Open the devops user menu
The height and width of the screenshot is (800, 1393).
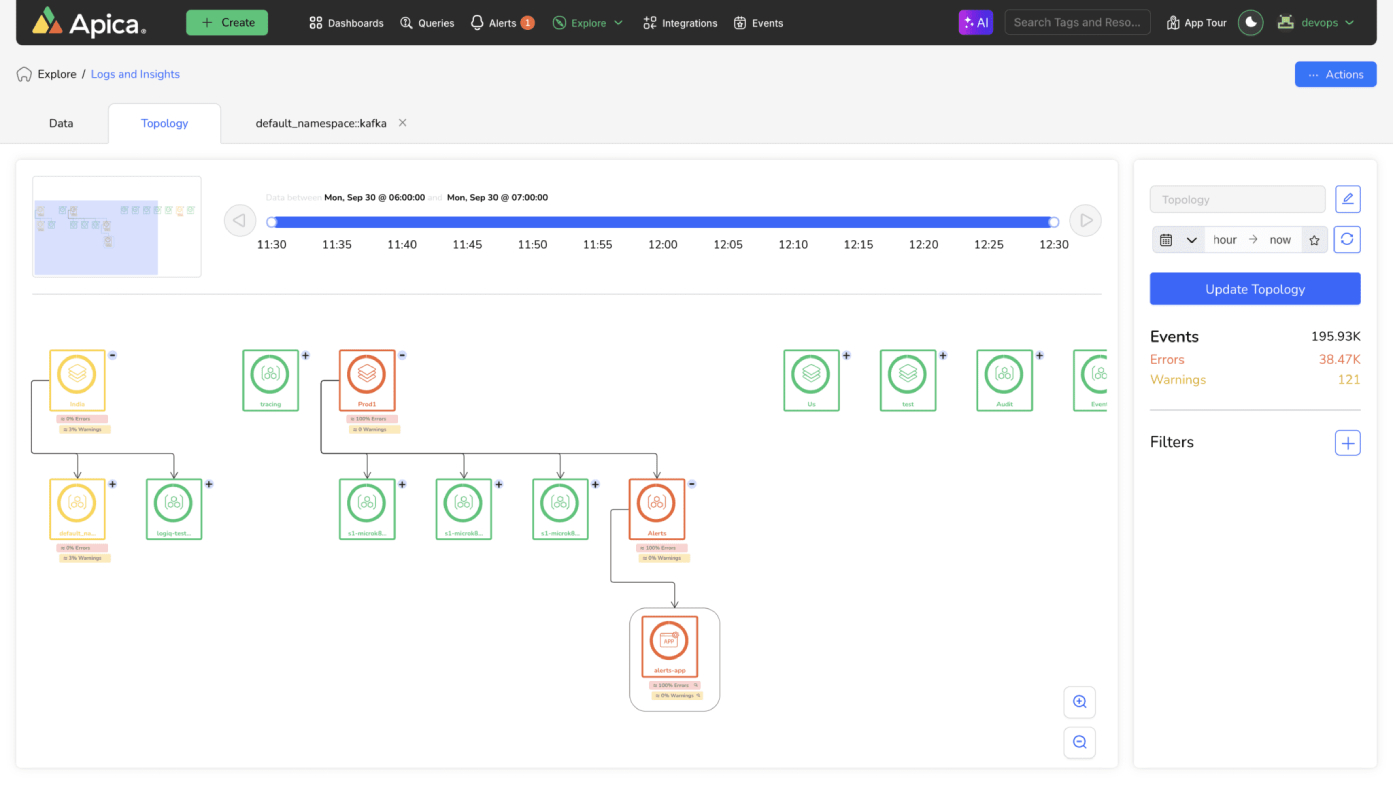pyautogui.click(x=1316, y=22)
